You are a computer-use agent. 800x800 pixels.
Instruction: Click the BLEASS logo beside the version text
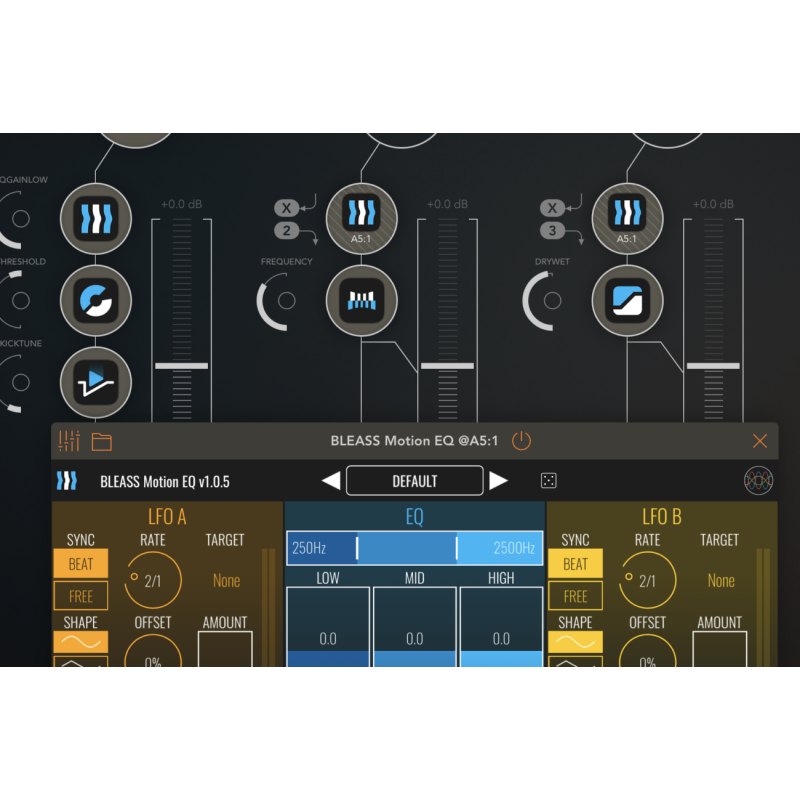coord(67,481)
